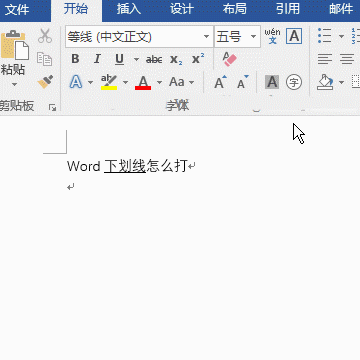Open the clipboard pane launcher

click(52, 107)
